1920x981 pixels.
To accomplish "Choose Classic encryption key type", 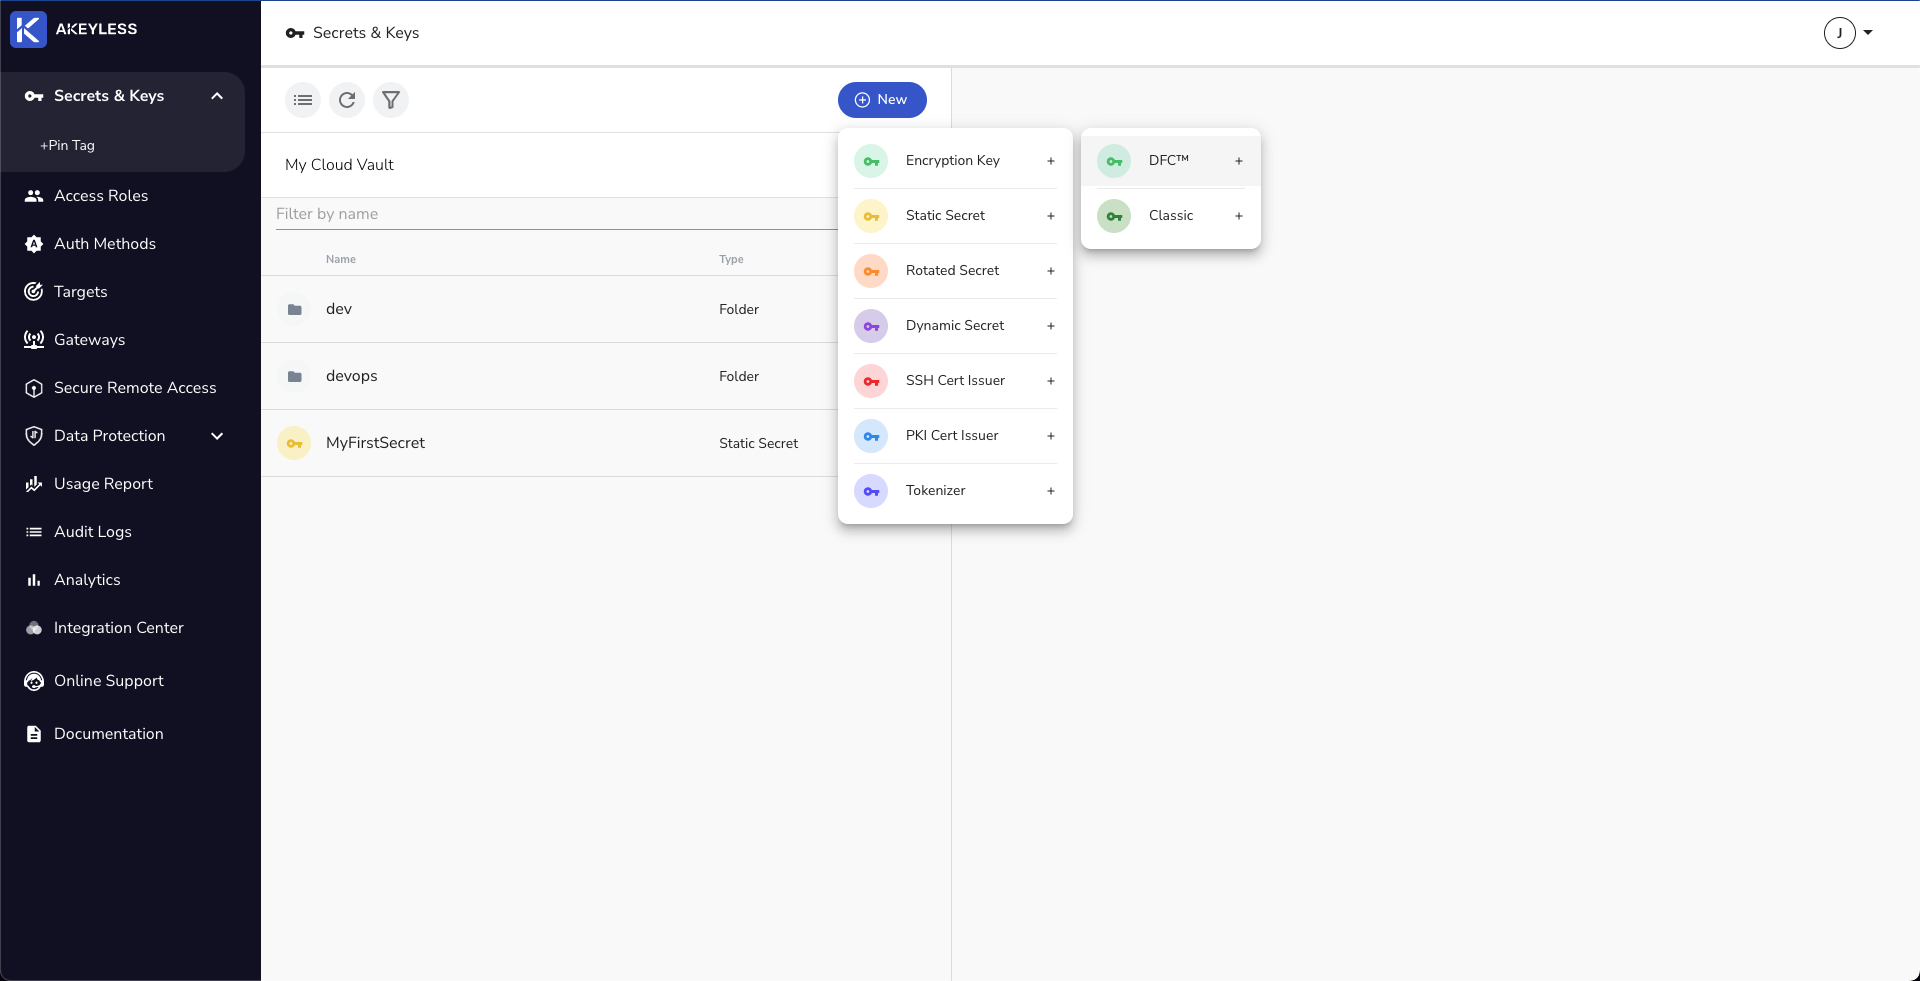I will tap(1171, 216).
